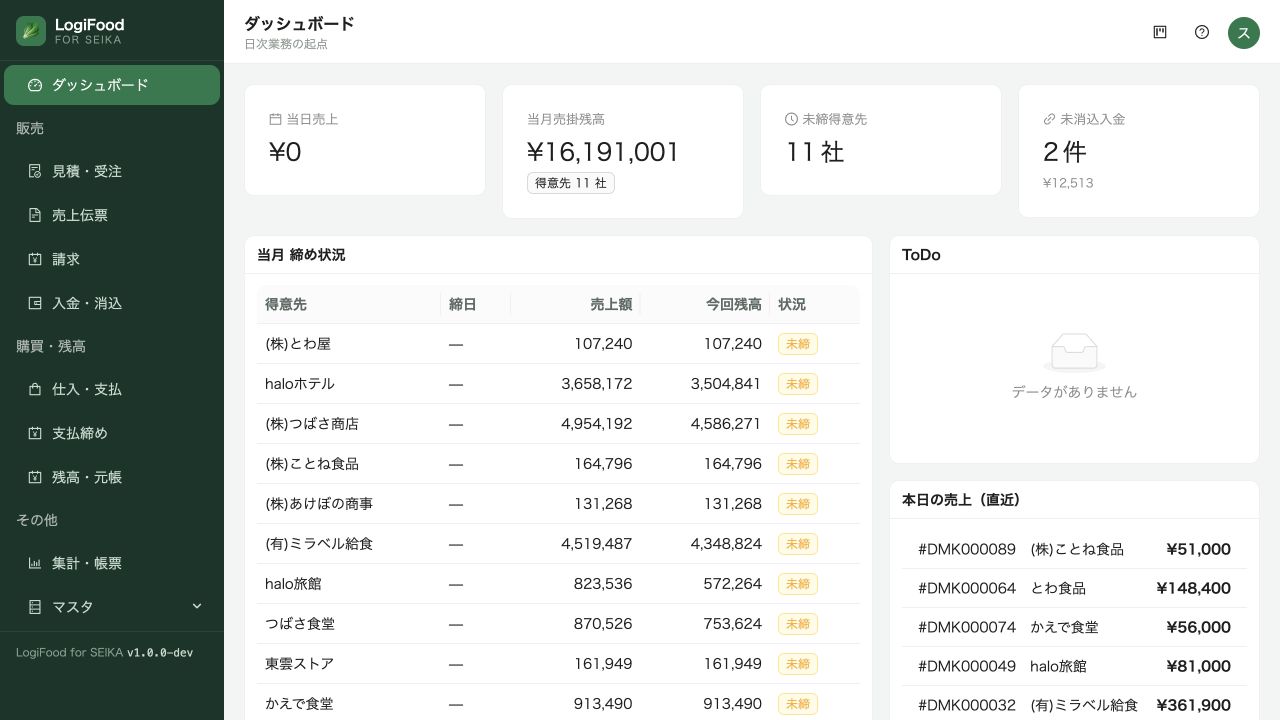Open the user avatar labeled ス

(x=1244, y=32)
